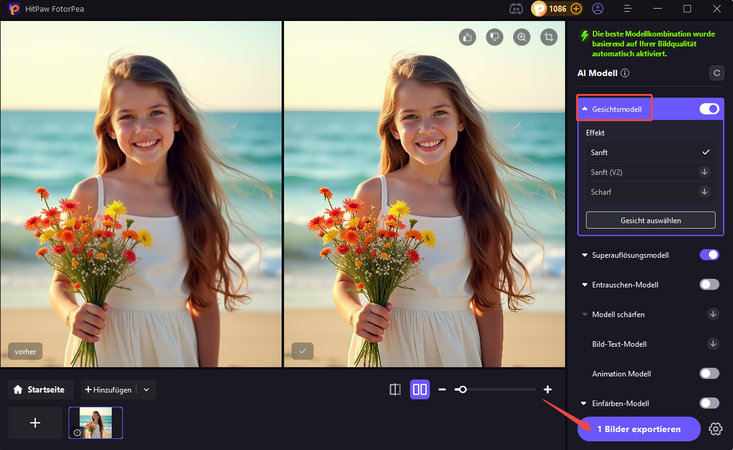Click the AI Modell info icon
Image resolution: width=733 pixels, height=450 pixels.
tap(625, 73)
